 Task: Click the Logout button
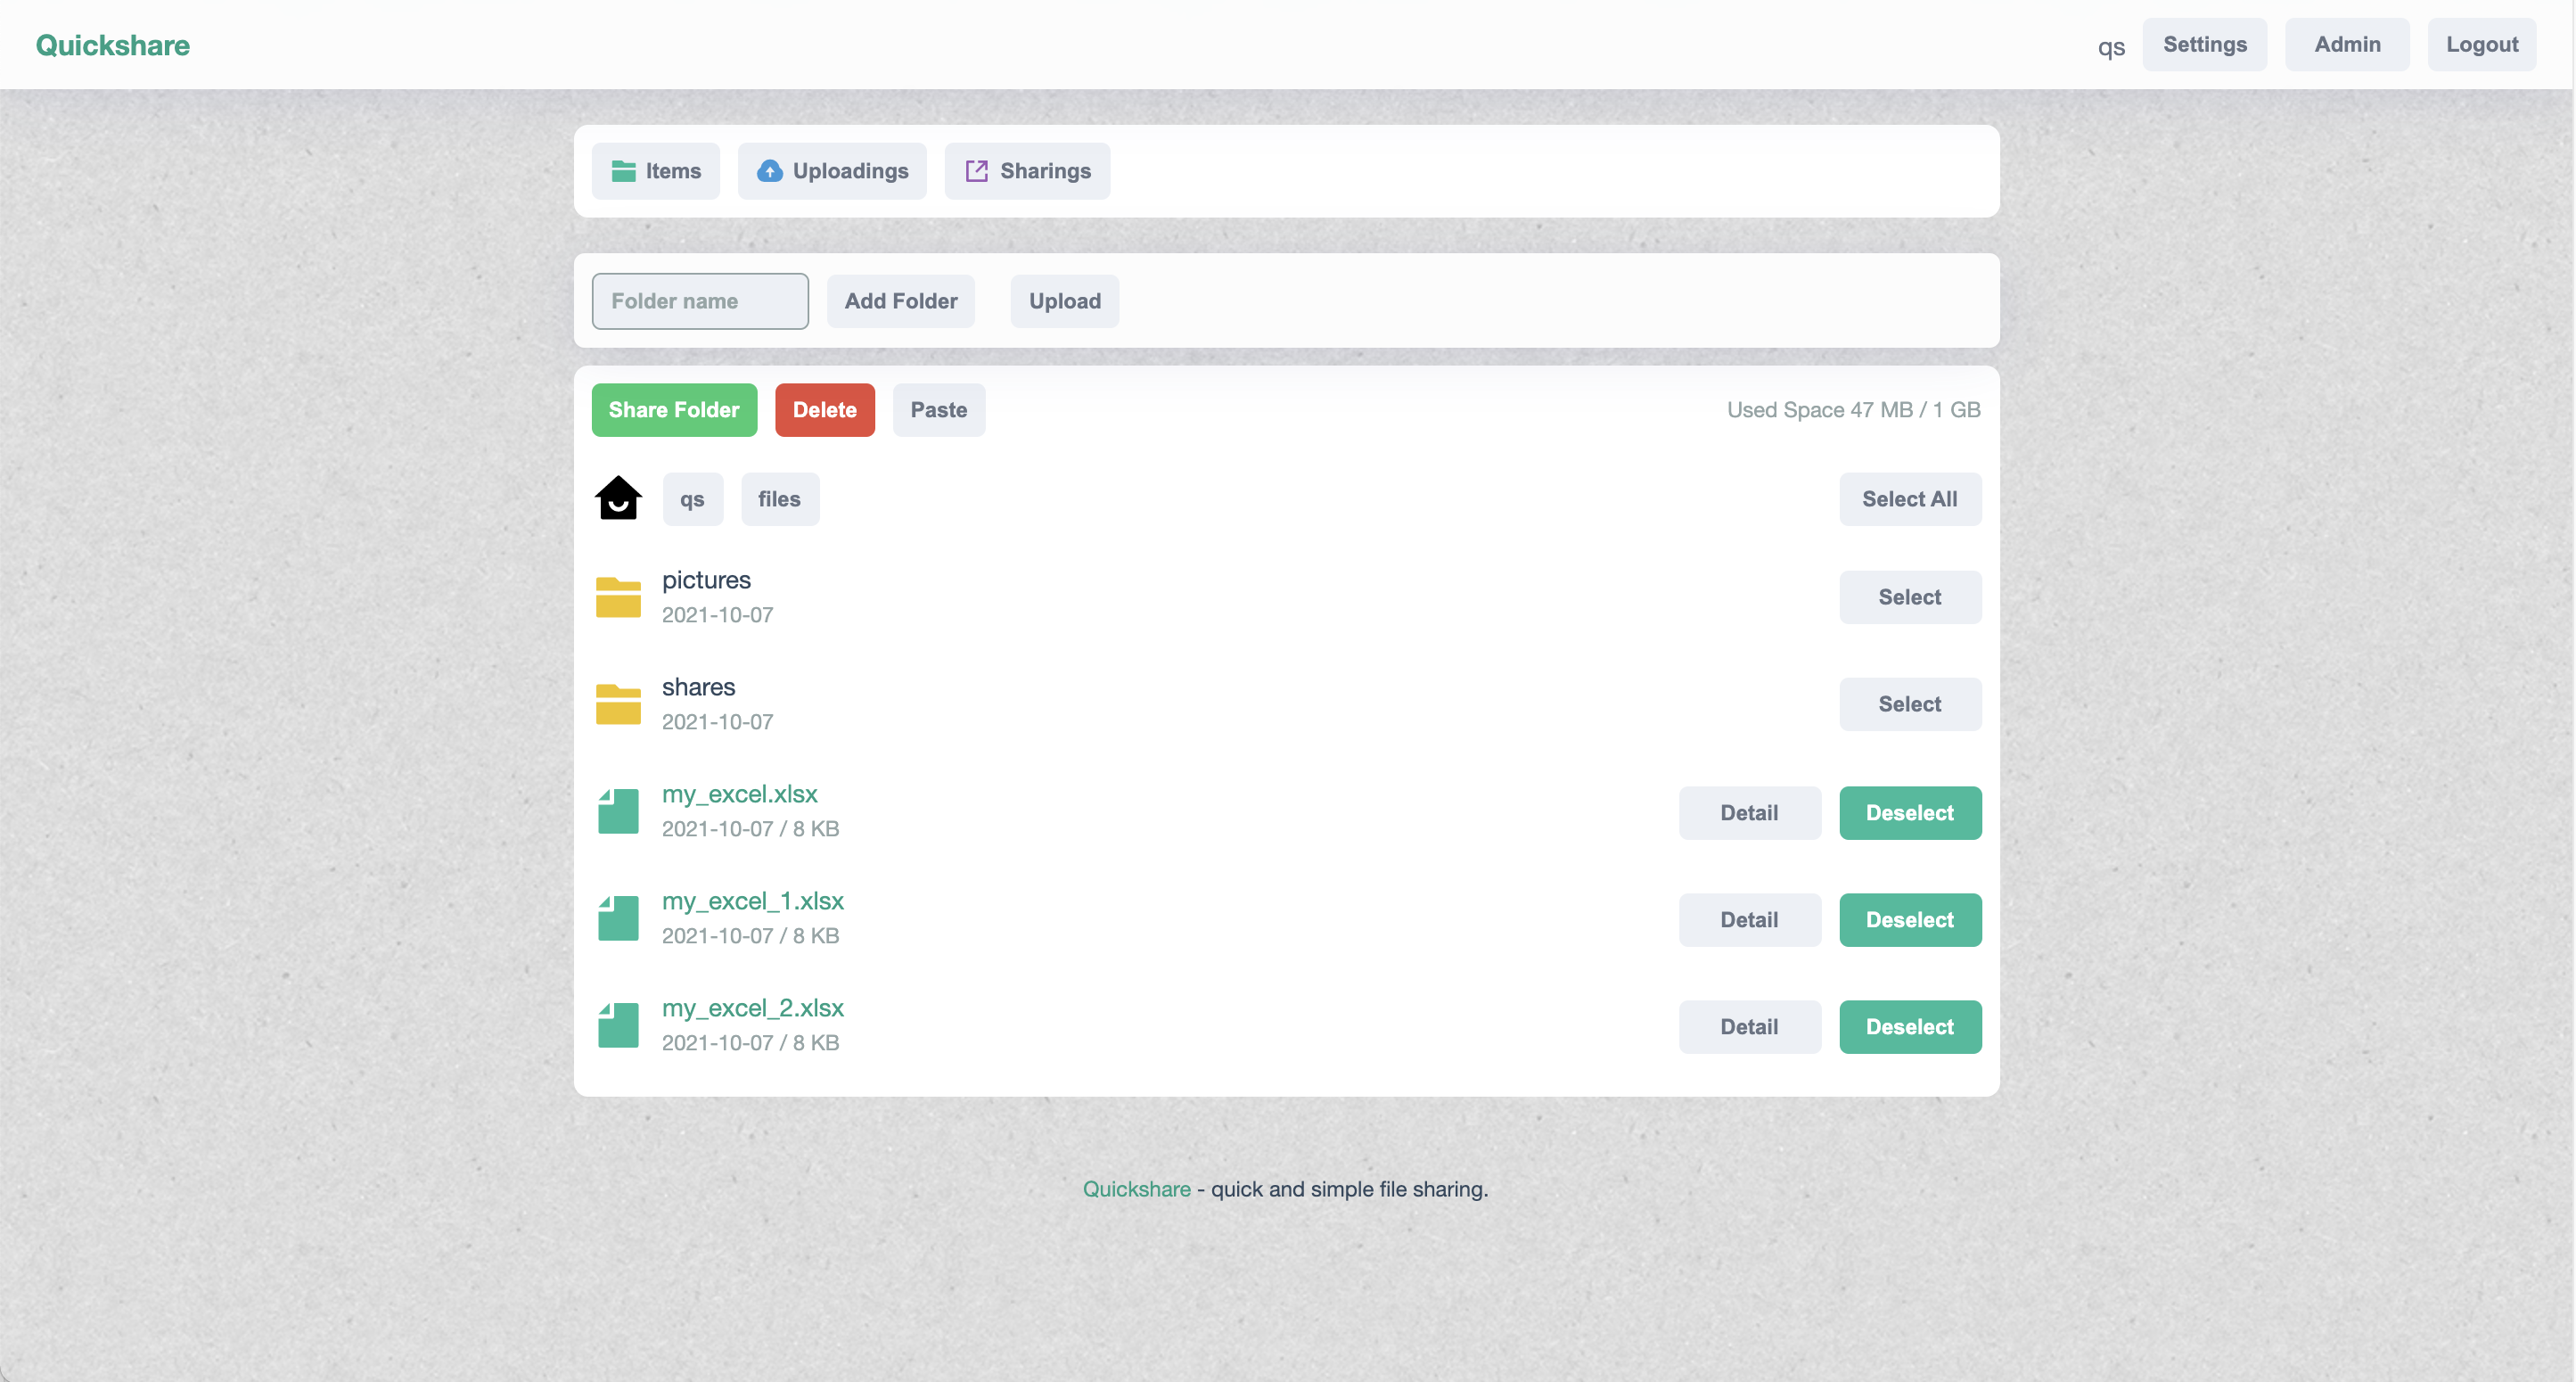click(x=2482, y=45)
